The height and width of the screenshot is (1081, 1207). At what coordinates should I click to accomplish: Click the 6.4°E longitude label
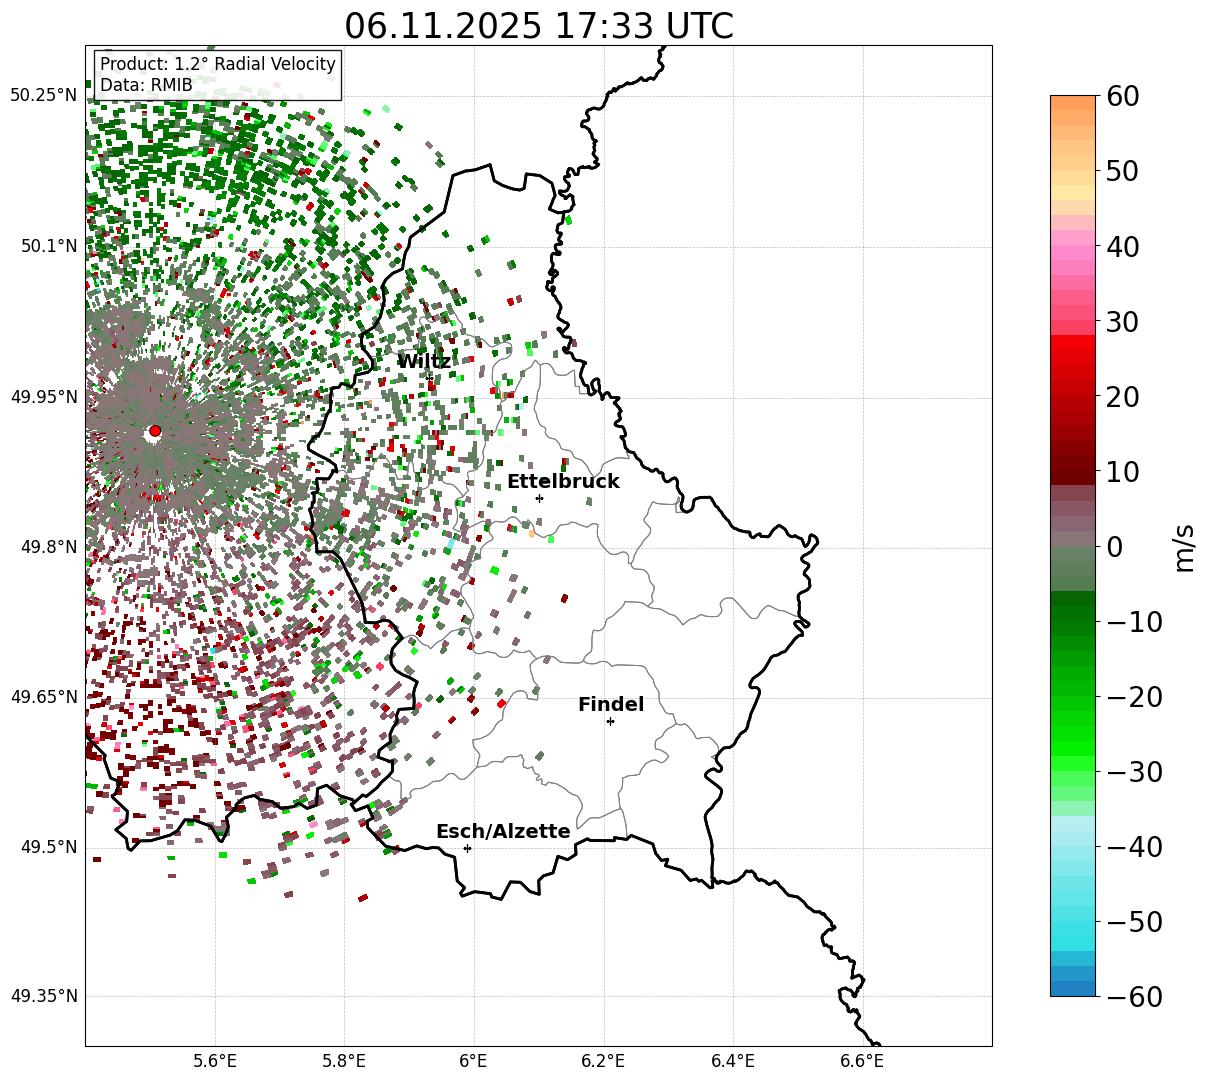pyautogui.click(x=733, y=1061)
